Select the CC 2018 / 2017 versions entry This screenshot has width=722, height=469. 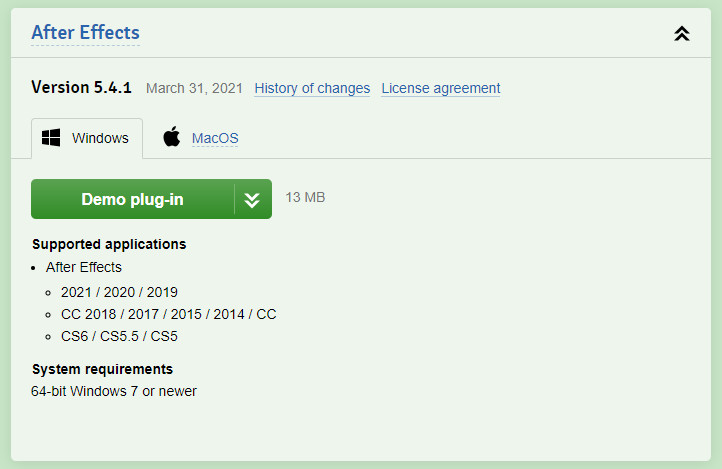click(x=169, y=314)
